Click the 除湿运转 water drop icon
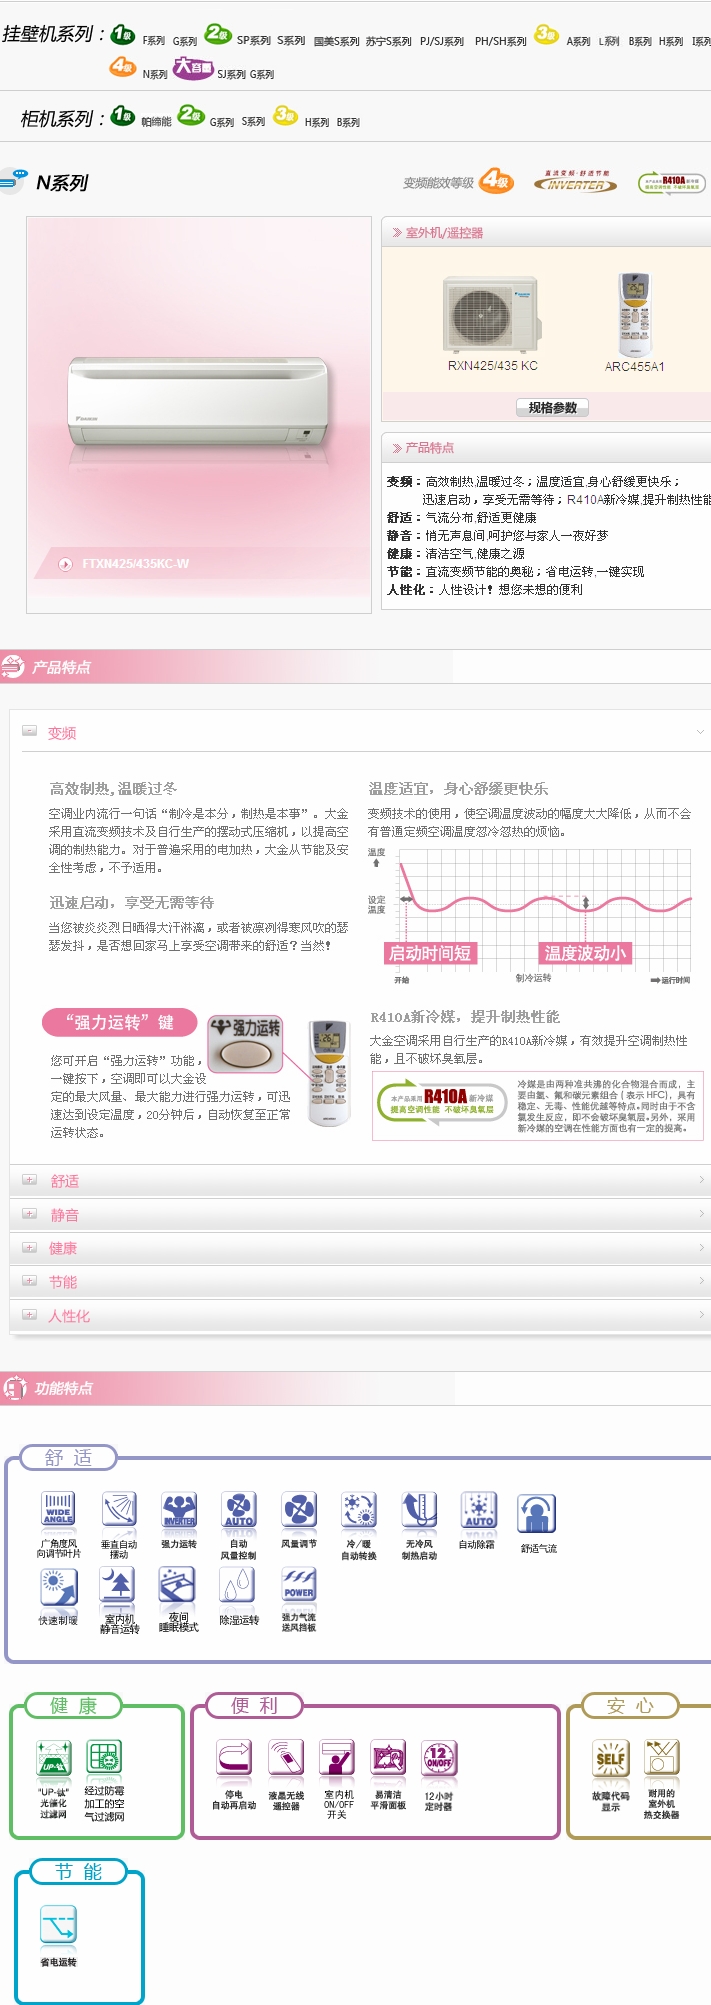Screen dimensions: 711x2005 238,1585
